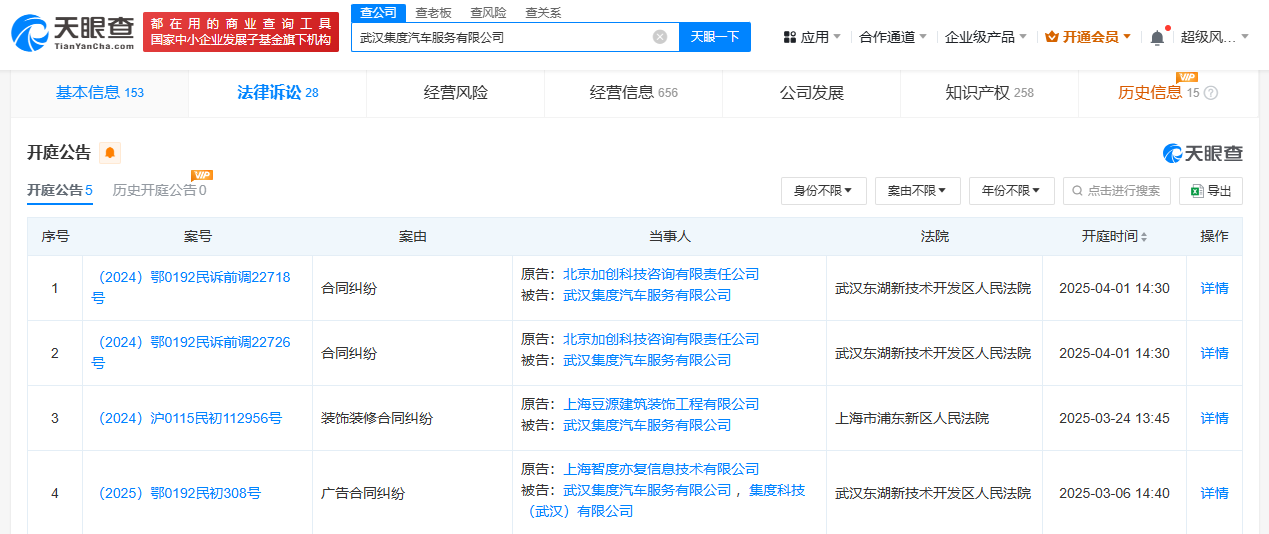Open plaintiff 上海智度亦复信息技术有限公司
The height and width of the screenshot is (534, 1269).
point(661,469)
